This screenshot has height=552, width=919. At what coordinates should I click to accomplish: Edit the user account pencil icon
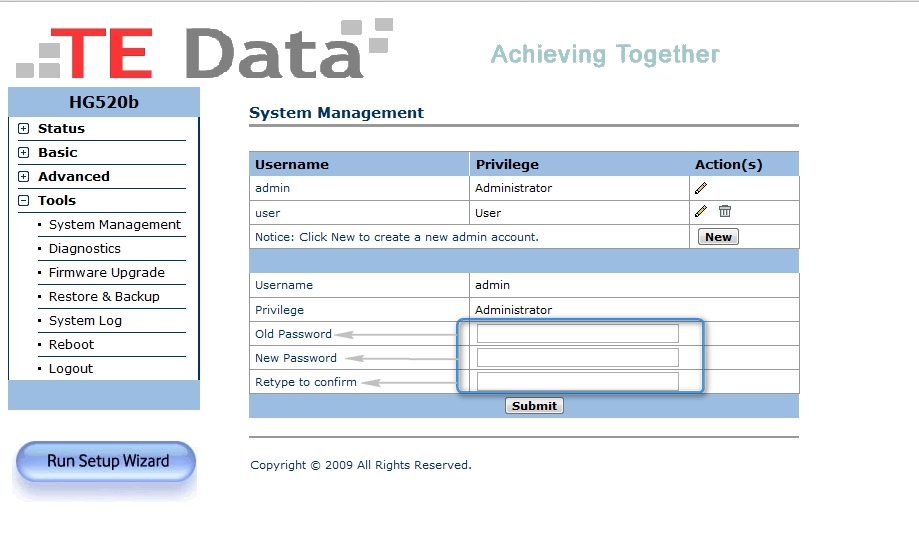[700, 211]
